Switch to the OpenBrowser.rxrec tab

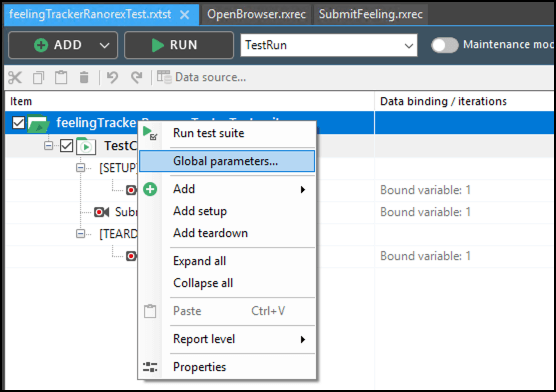coord(256,15)
